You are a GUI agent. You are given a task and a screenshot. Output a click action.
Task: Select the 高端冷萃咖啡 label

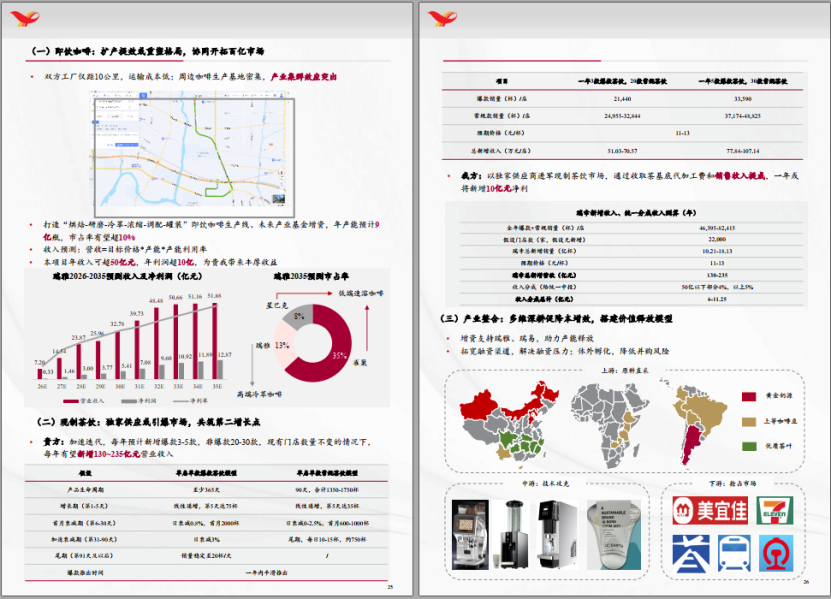pyautogui.click(x=260, y=394)
